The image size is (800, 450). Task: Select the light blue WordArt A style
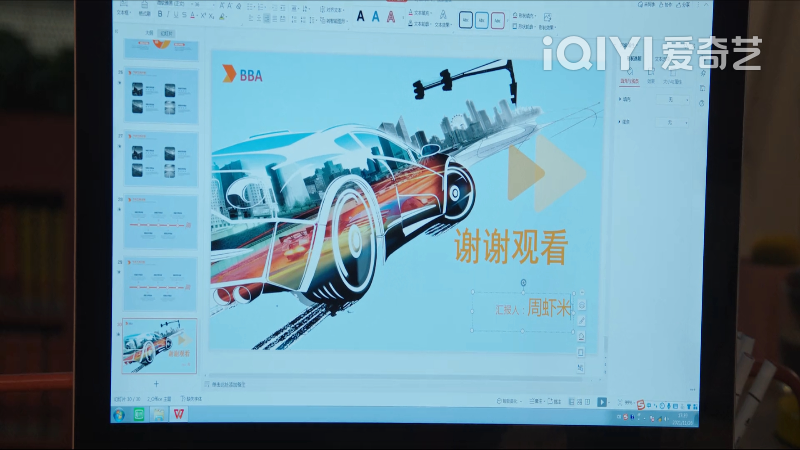(376, 17)
